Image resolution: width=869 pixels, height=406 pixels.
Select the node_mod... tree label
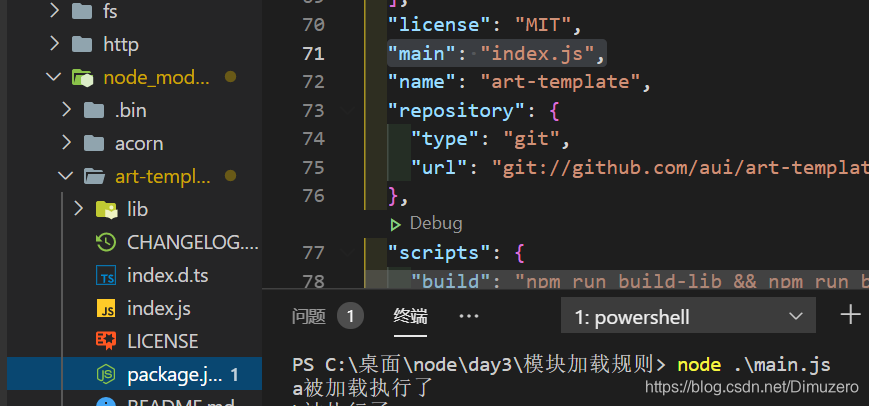(157, 78)
